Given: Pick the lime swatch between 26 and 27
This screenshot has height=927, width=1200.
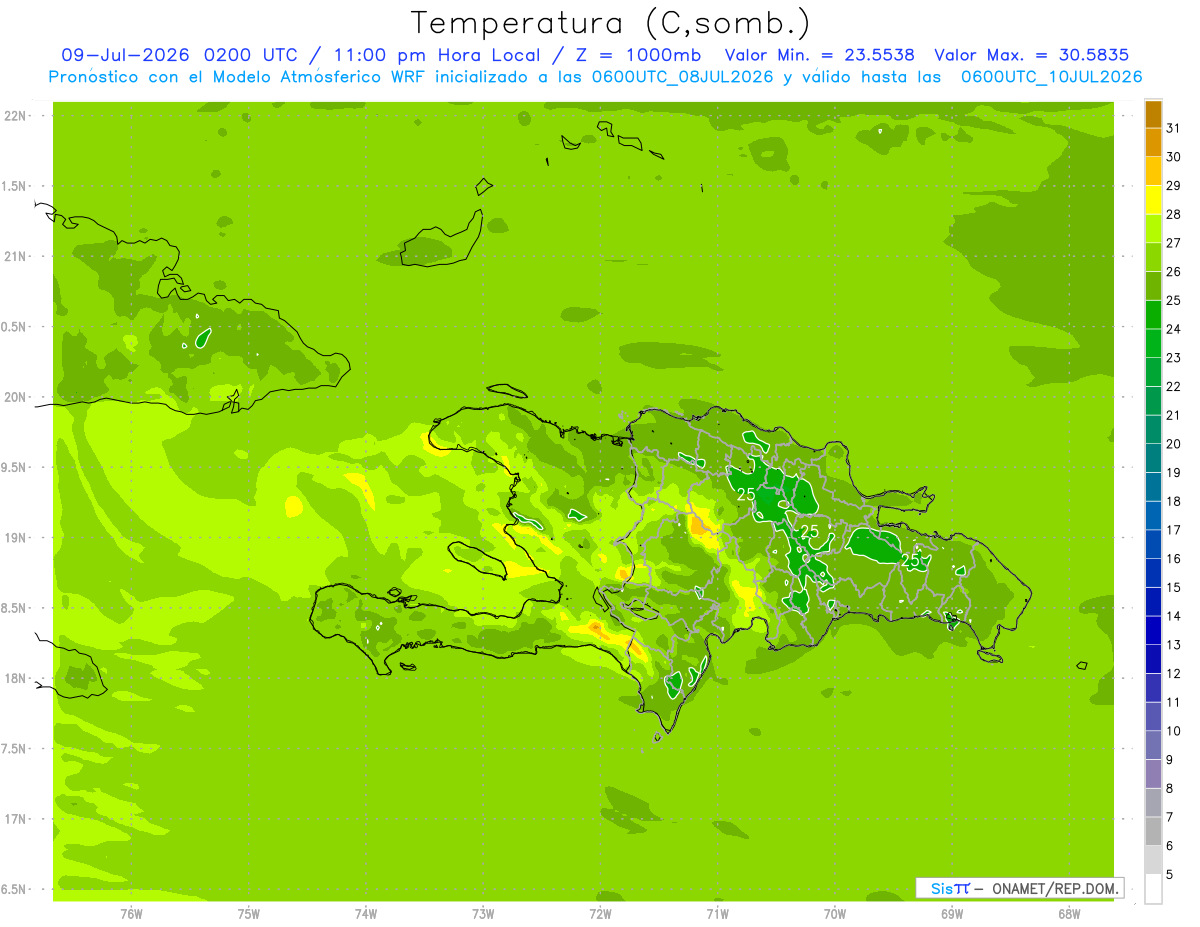Looking at the screenshot, I should pyautogui.click(x=1153, y=257).
